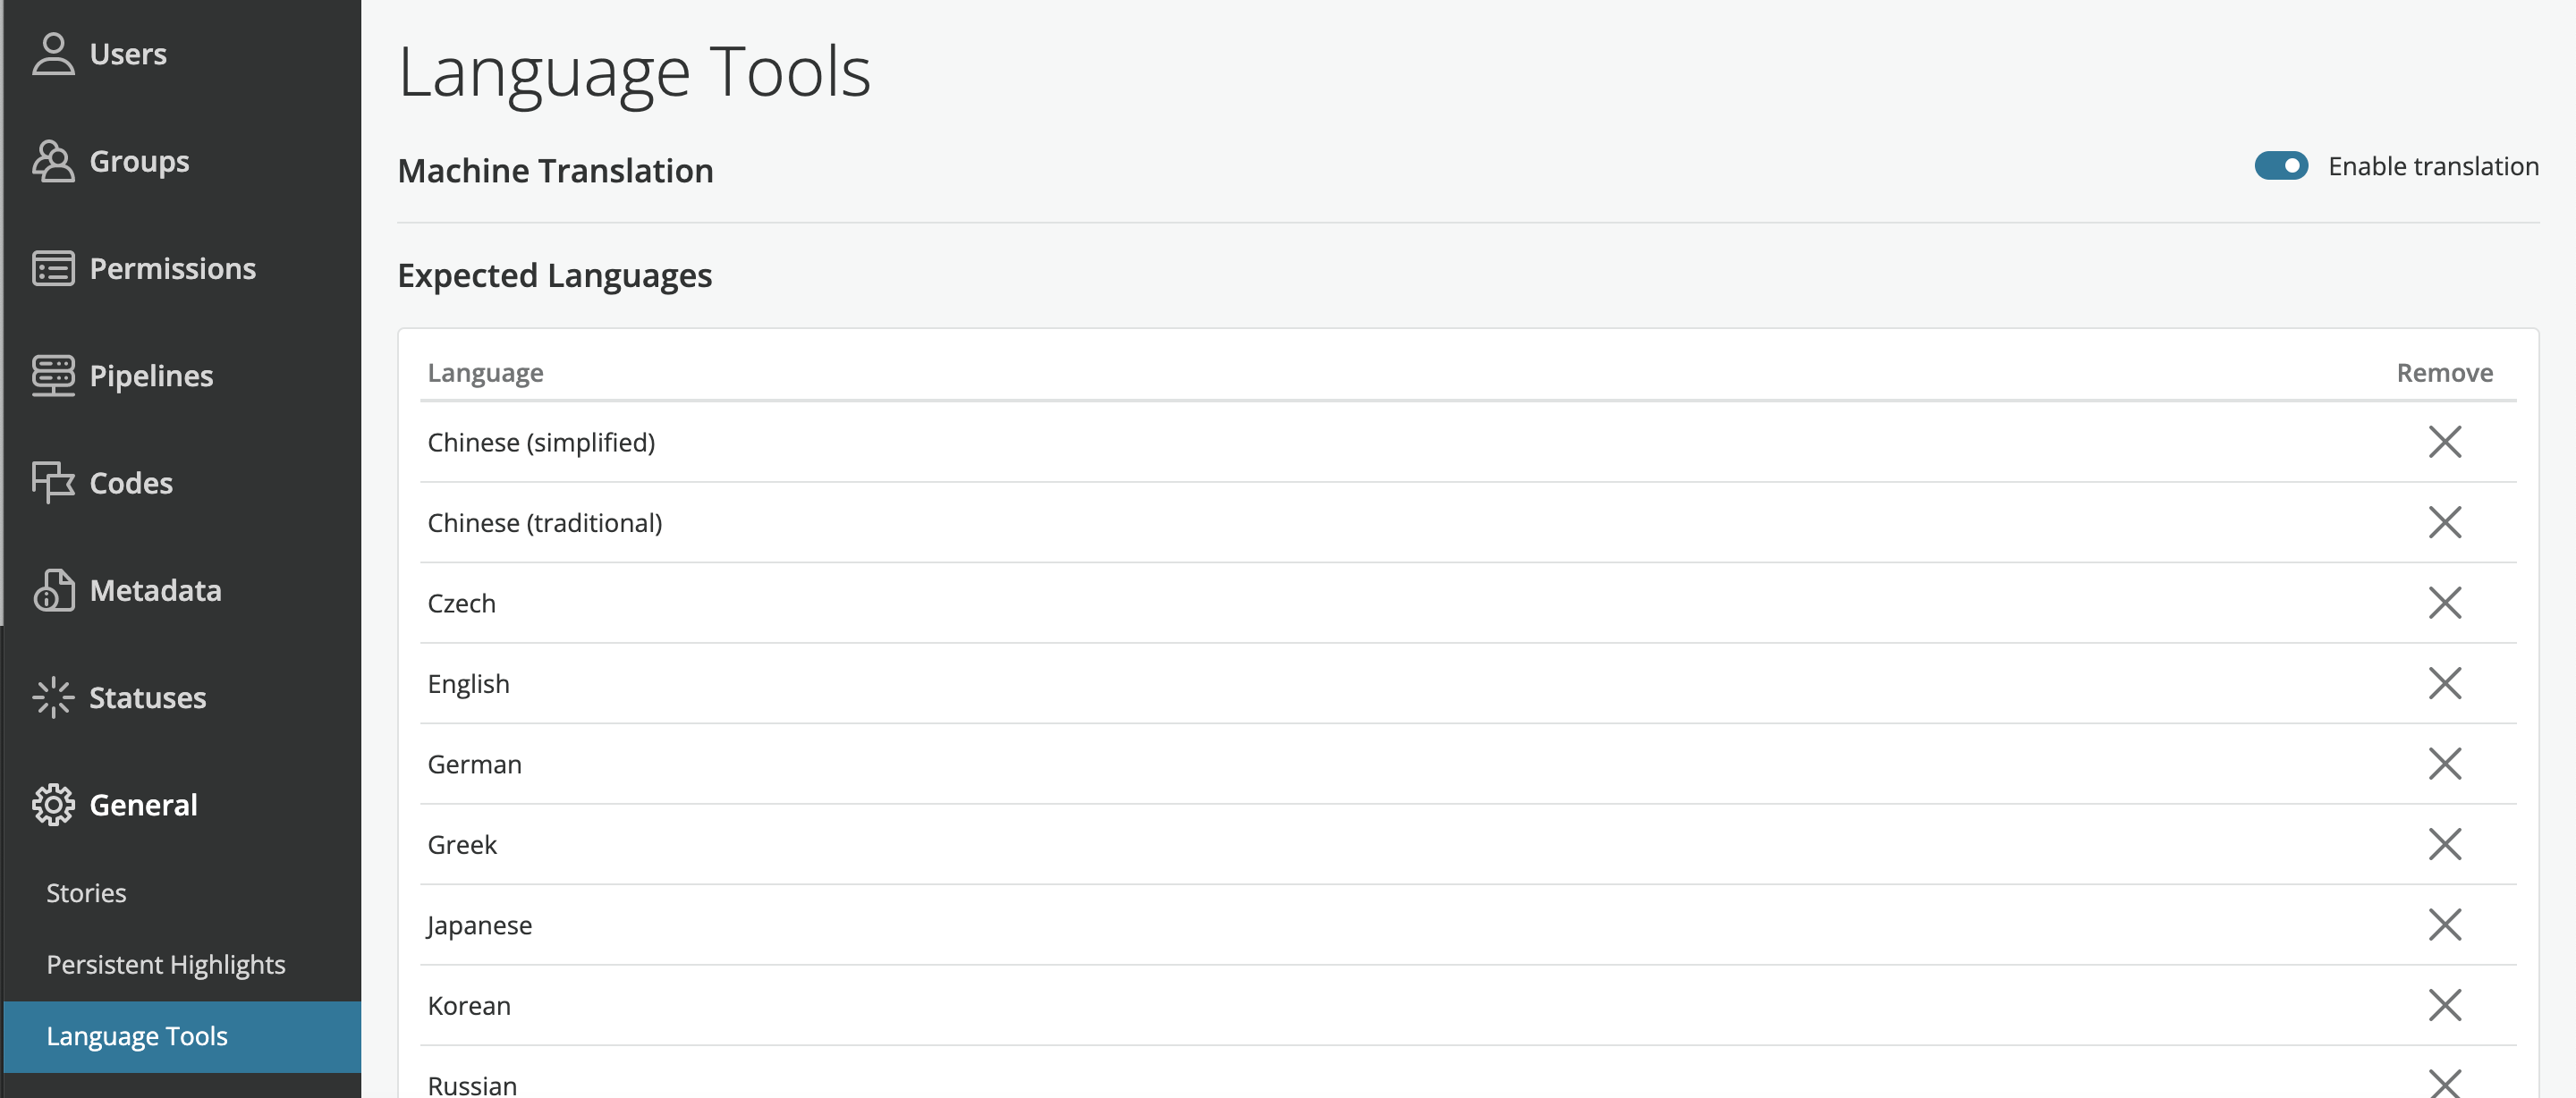Image resolution: width=2576 pixels, height=1098 pixels.
Task: Click the Statuses spinner icon
Action: coord(53,697)
